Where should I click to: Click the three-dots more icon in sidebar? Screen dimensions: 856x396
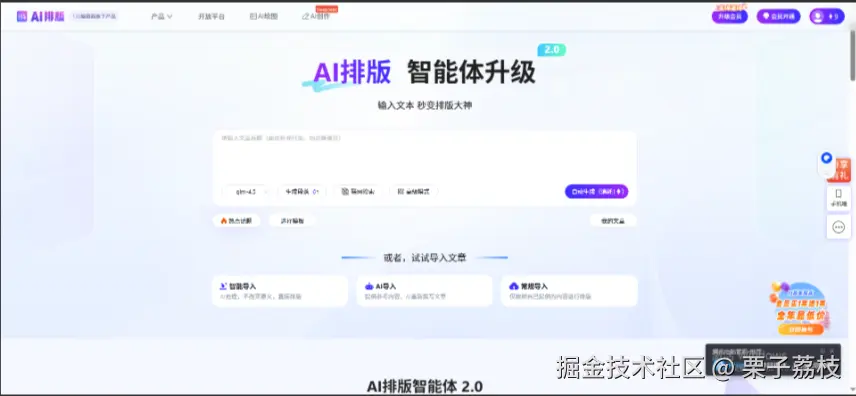[839, 226]
